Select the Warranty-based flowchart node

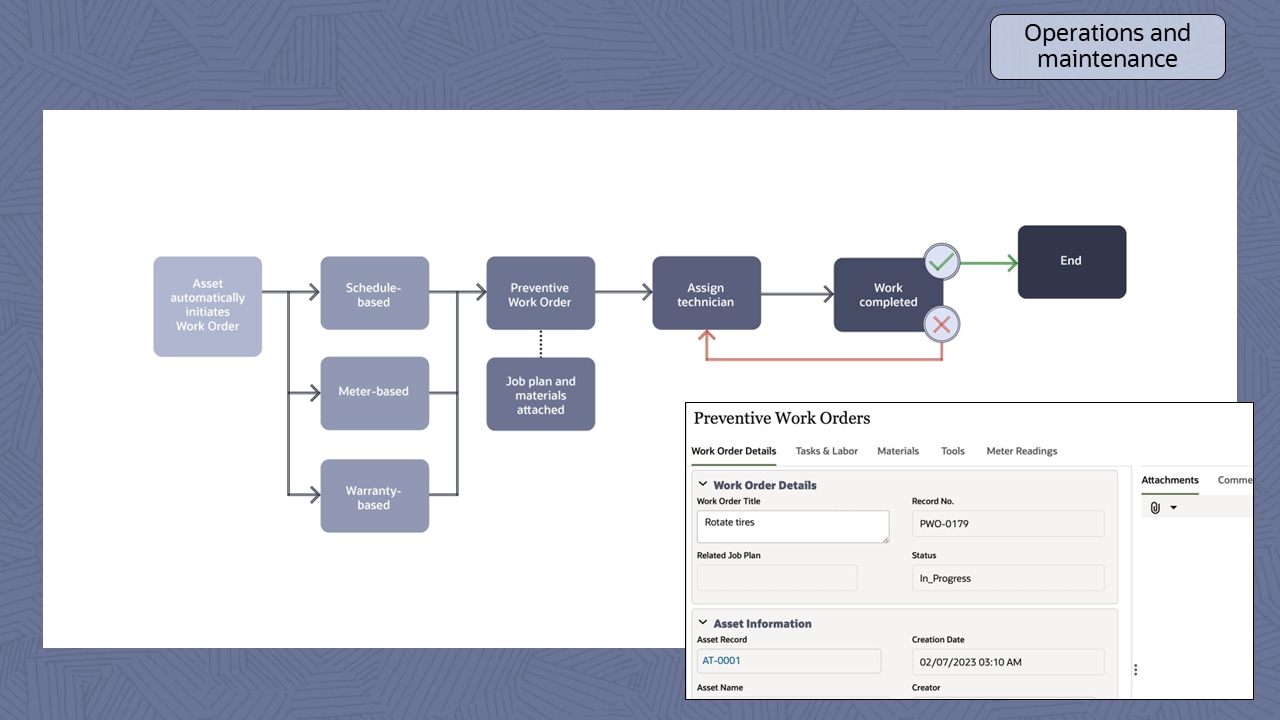tap(374, 495)
